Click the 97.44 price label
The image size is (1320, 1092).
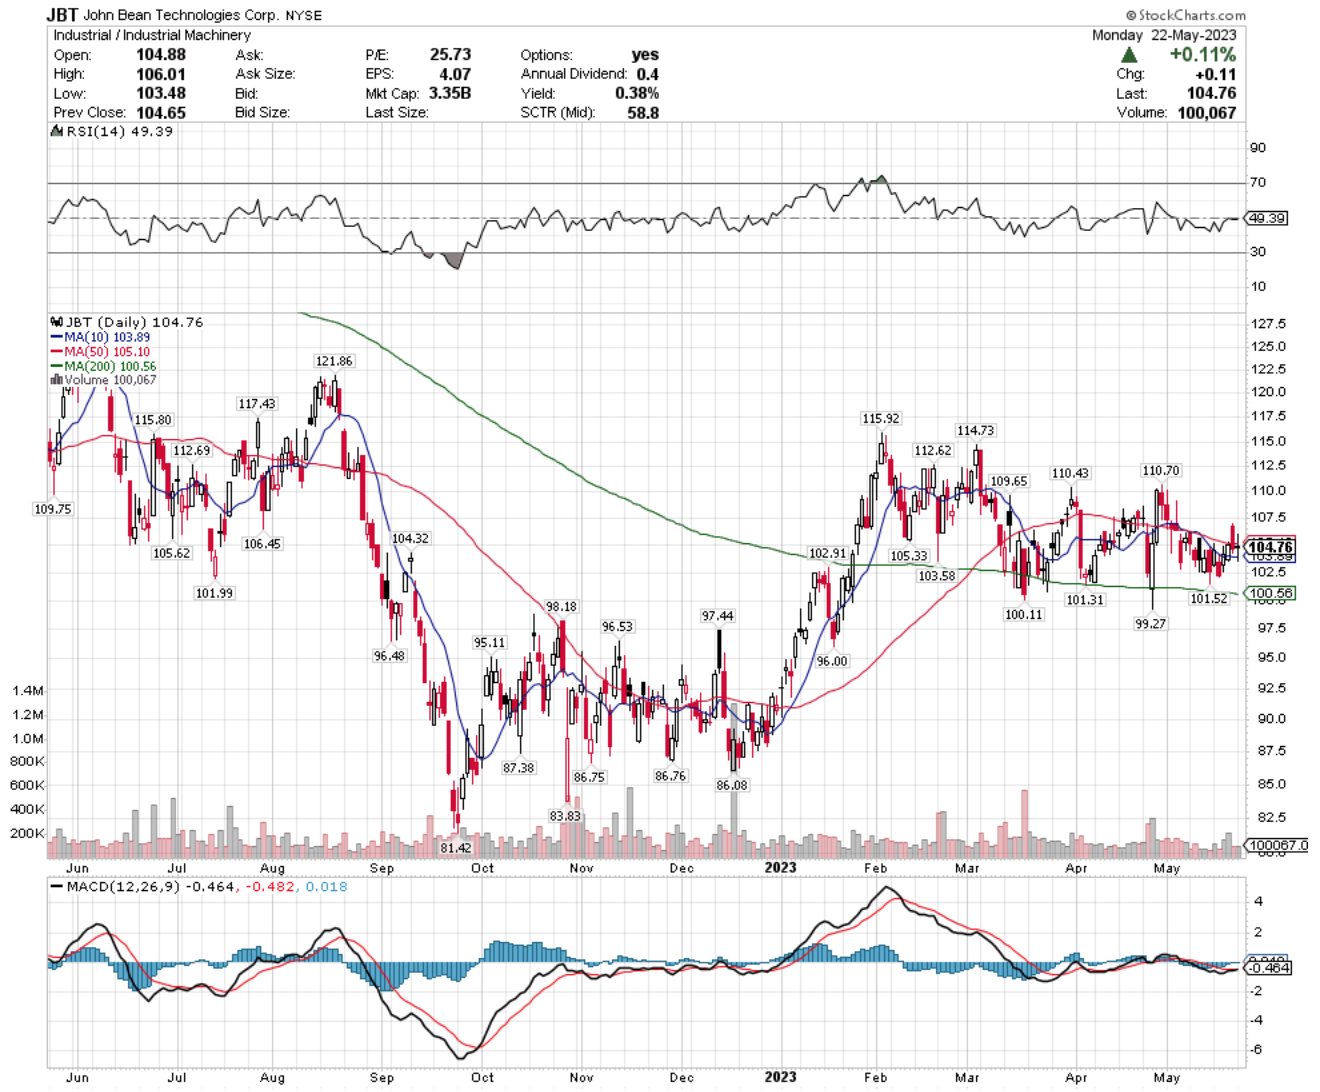pos(717,616)
